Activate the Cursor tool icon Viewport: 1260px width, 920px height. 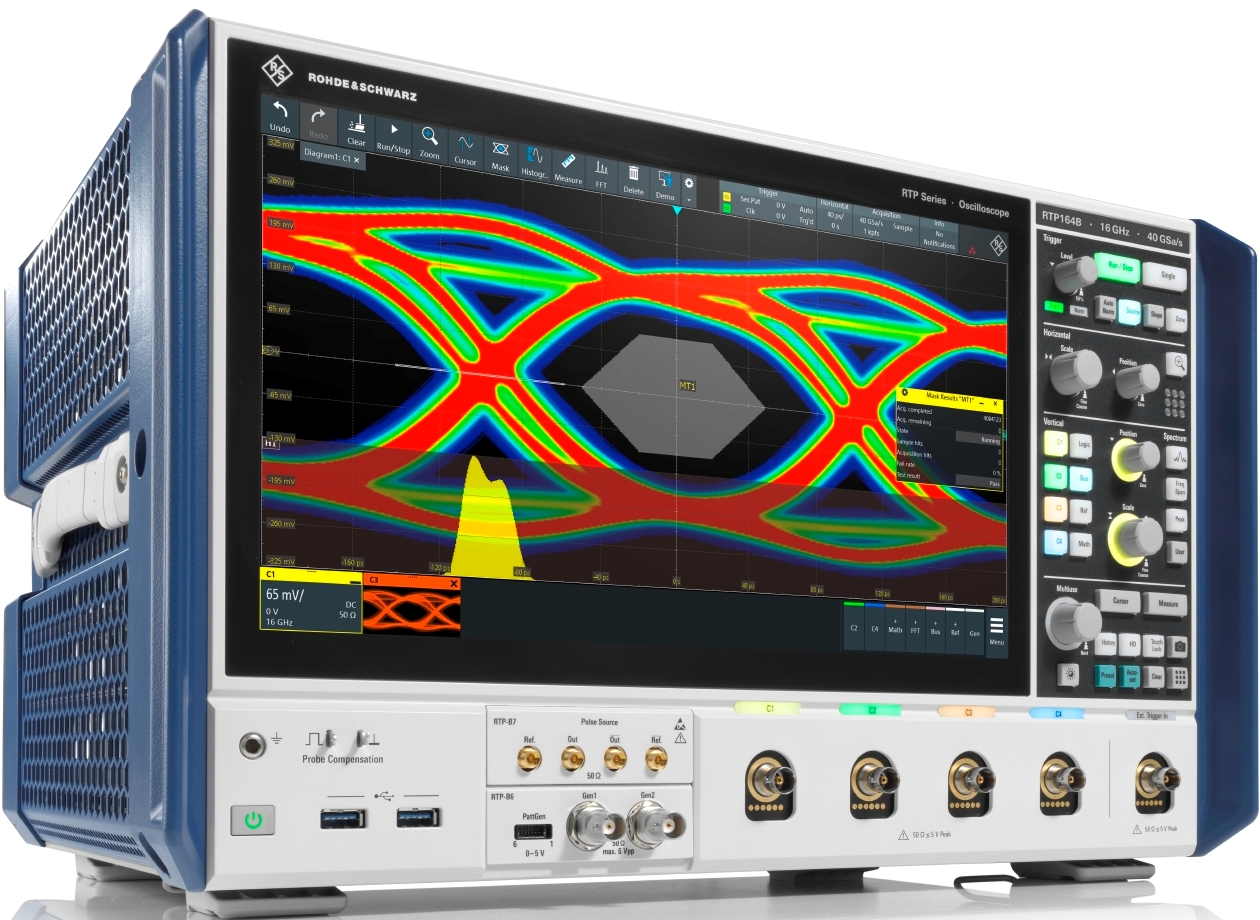(465, 148)
